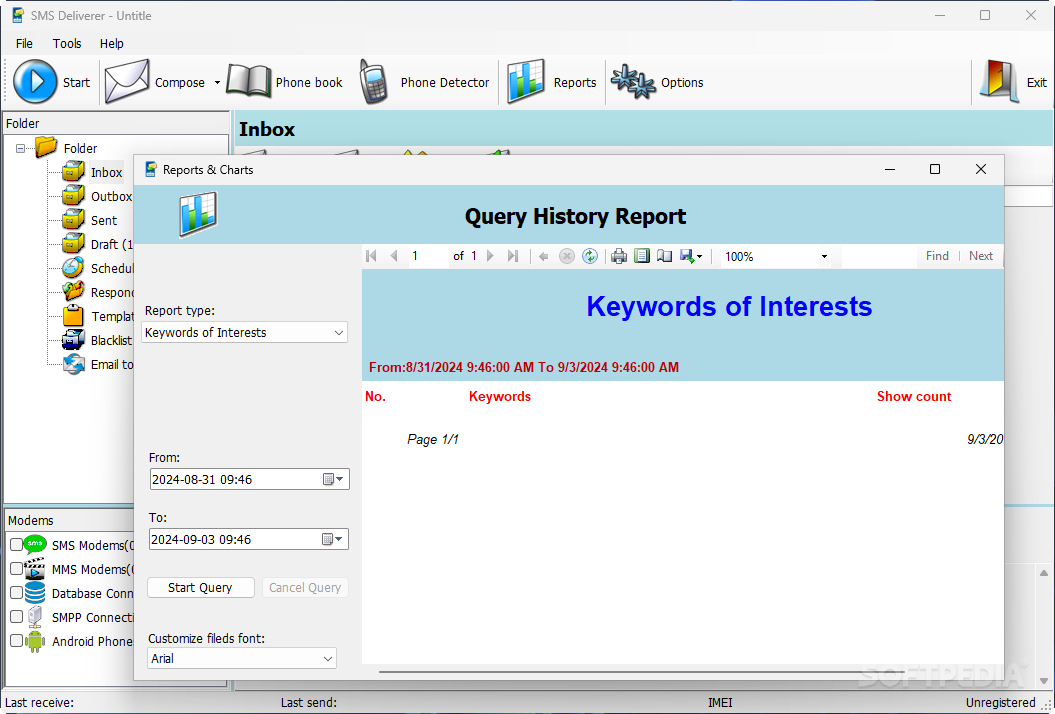Open the Responder icon in the folder tree

point(73,292)
